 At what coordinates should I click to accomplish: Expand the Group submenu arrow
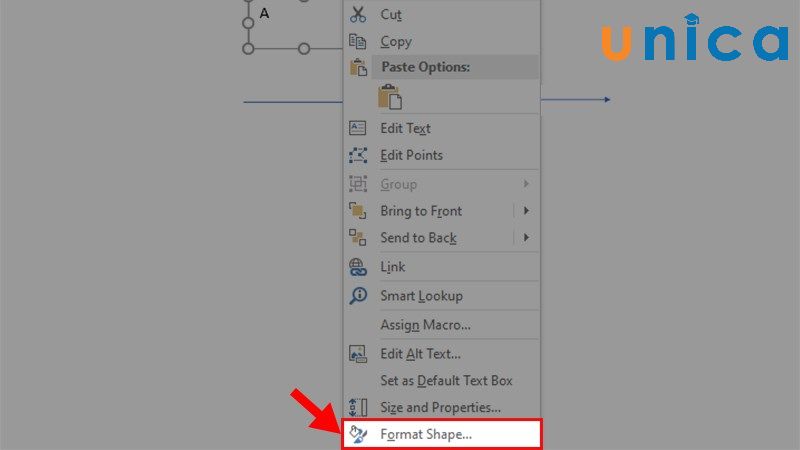[x=526, y=184]
